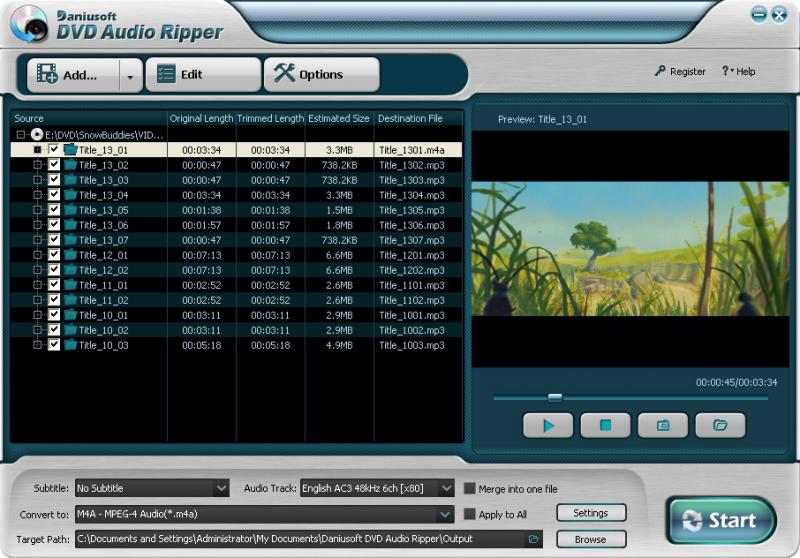The width and height of the screenshot is (800, 558).
Task: Stop the preview playback
Action: 605,425
